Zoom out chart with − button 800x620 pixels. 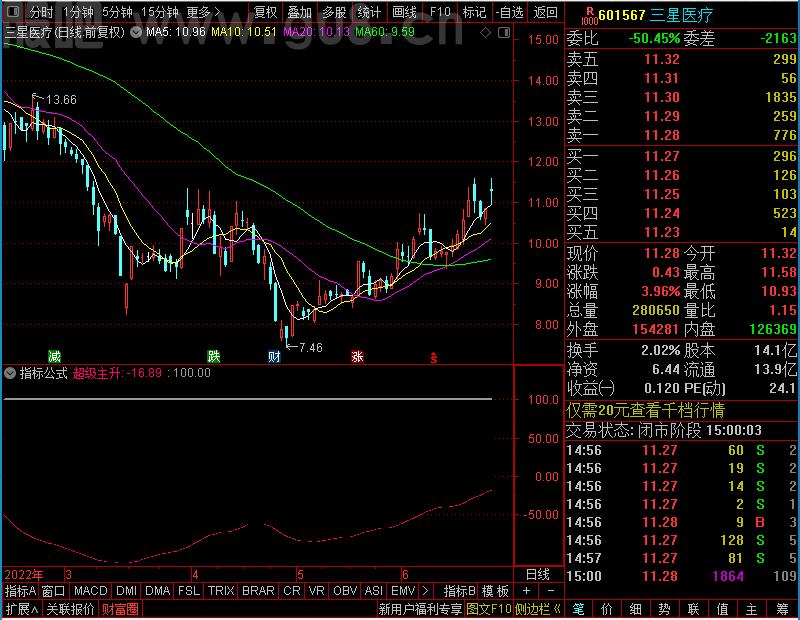tap(551, 591)
